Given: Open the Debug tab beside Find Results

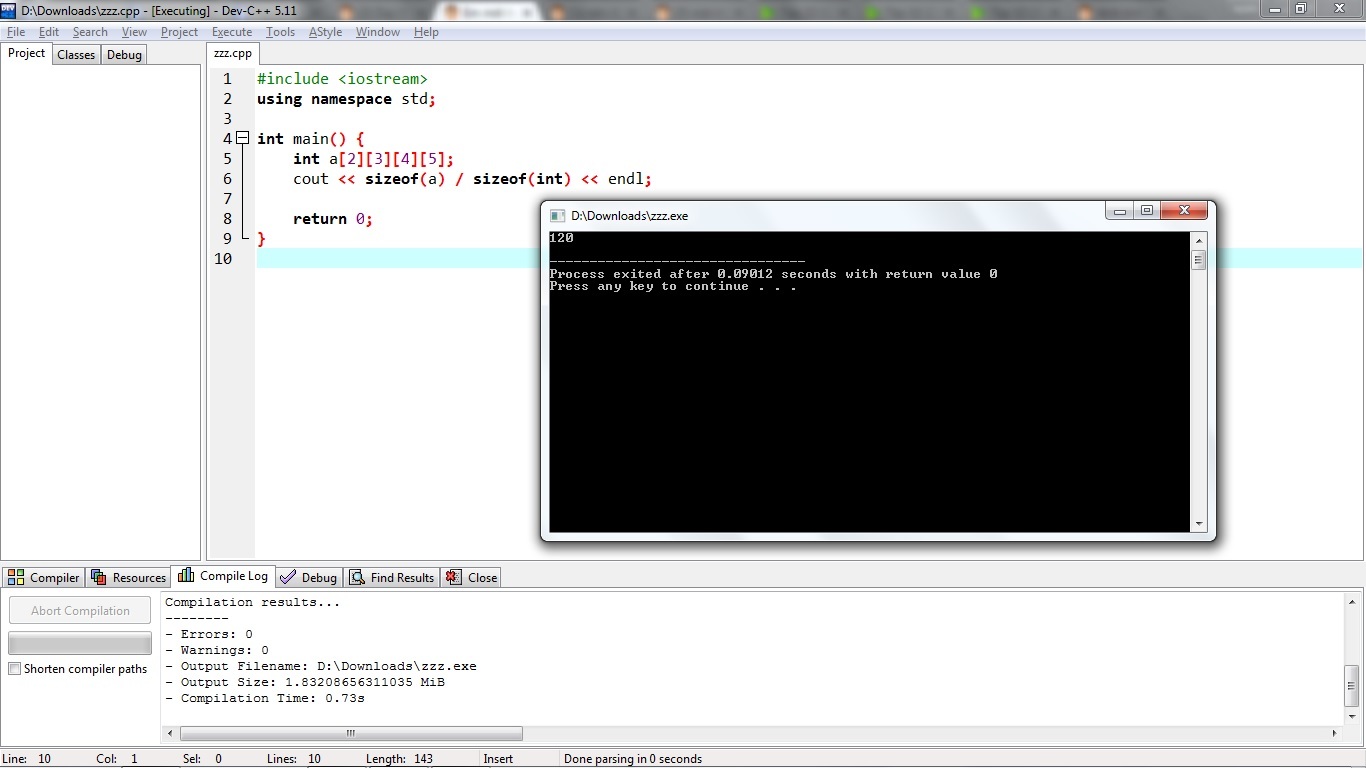Looking at the screenshot, I should click(309, 577).
